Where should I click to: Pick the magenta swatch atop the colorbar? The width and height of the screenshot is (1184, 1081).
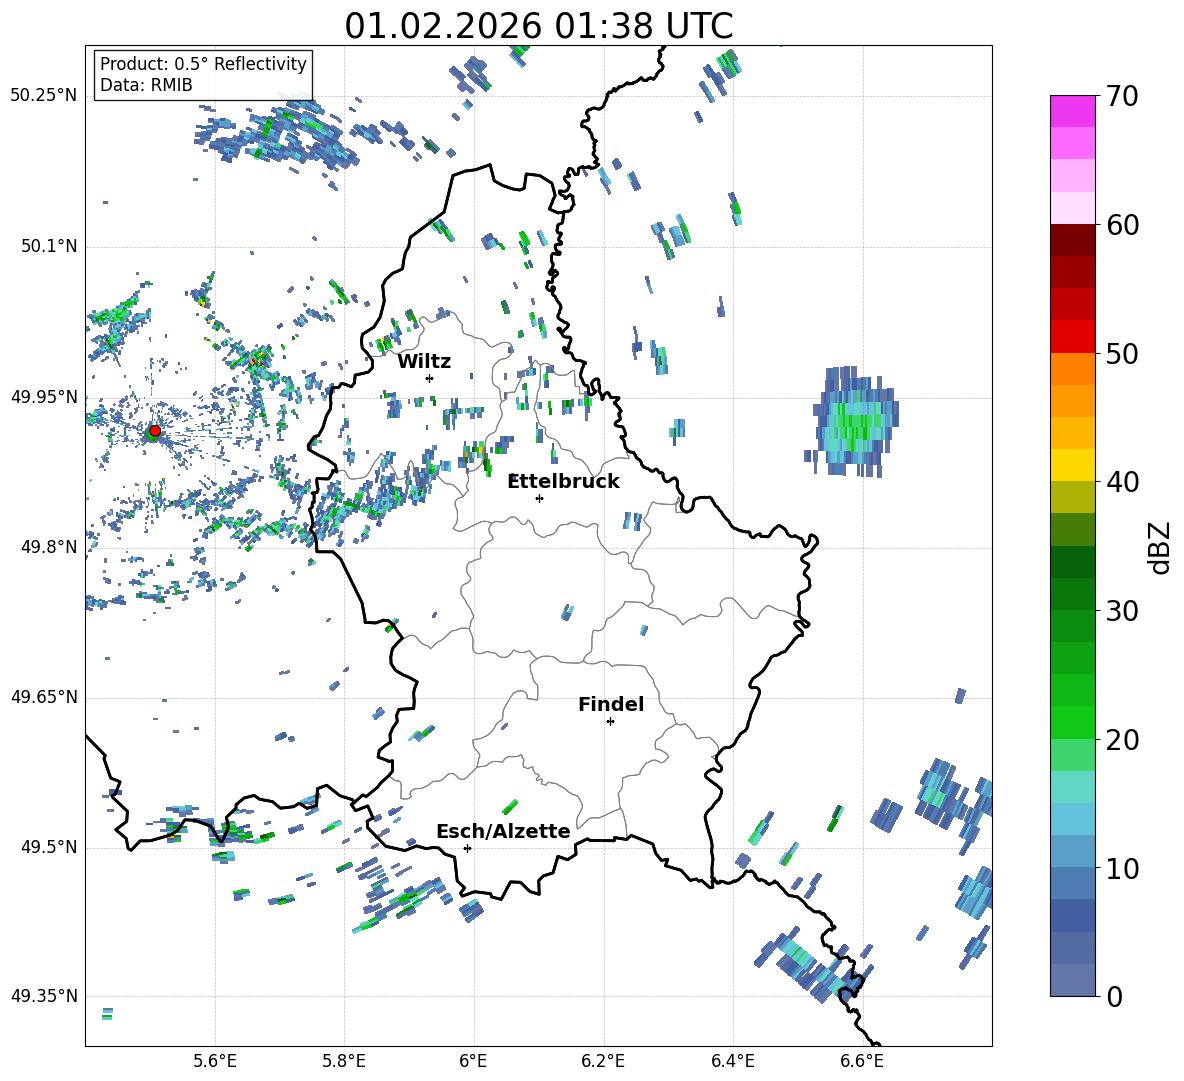click(1073, 110)
